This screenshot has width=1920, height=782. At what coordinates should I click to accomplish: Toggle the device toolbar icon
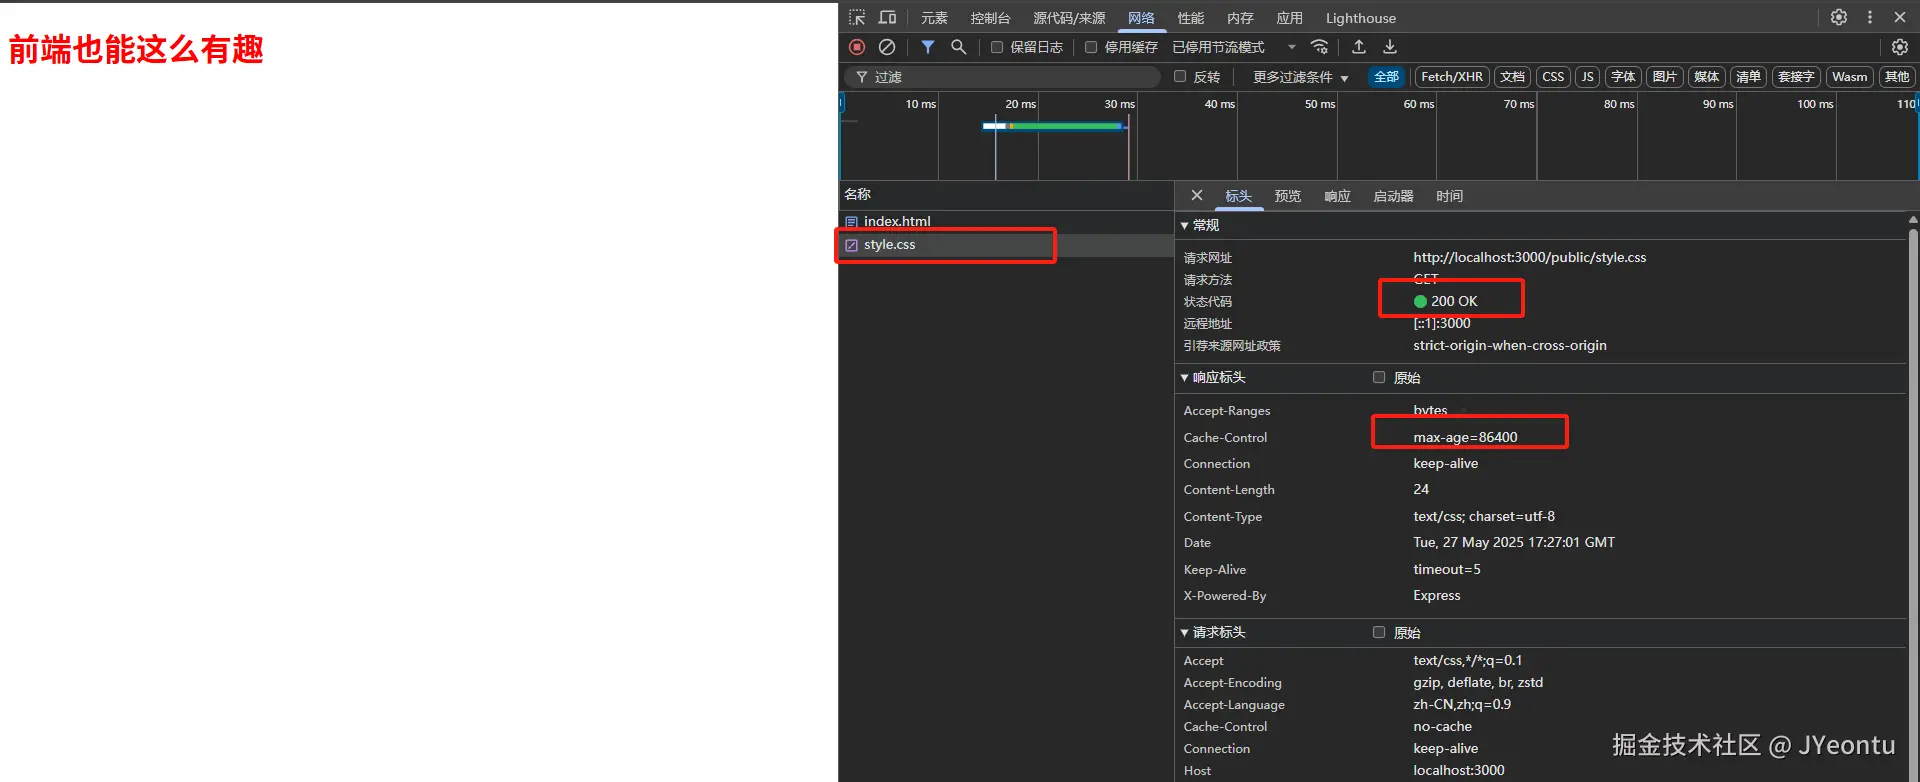tap(887, 17)
